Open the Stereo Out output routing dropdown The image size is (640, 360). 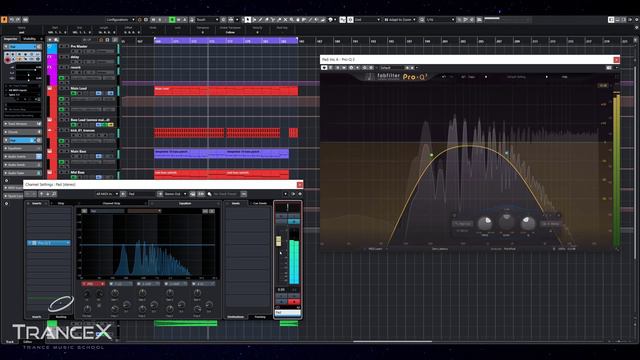click(x=175, y=194)
